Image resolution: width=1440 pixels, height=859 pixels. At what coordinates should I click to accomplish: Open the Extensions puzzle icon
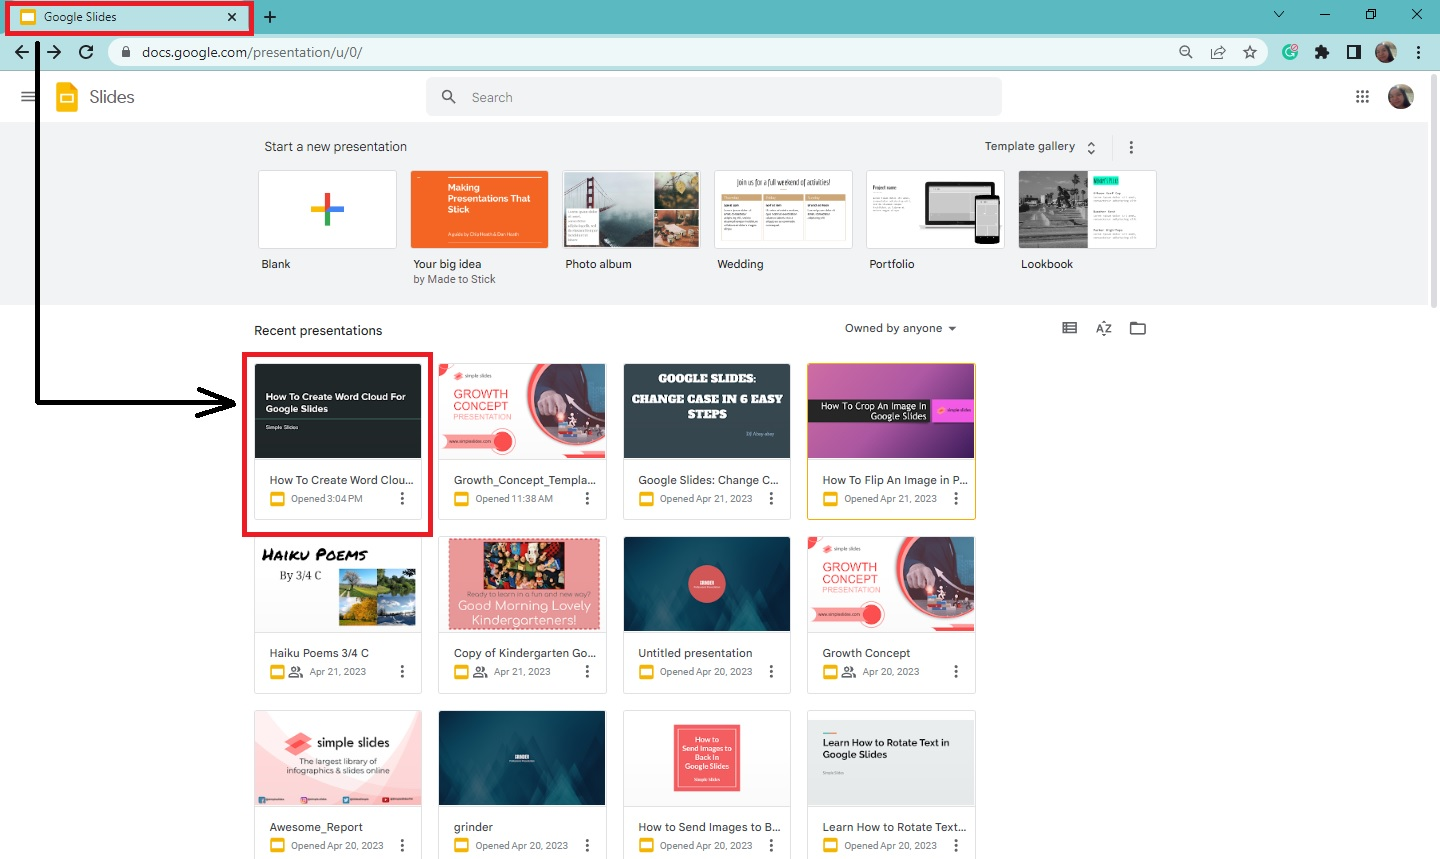point(1322,52)
